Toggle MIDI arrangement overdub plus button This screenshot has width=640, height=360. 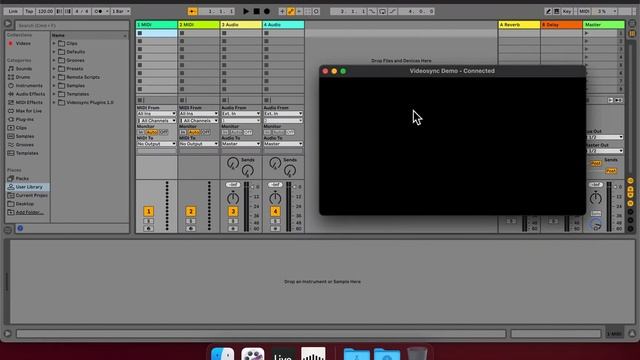(282, 11)
